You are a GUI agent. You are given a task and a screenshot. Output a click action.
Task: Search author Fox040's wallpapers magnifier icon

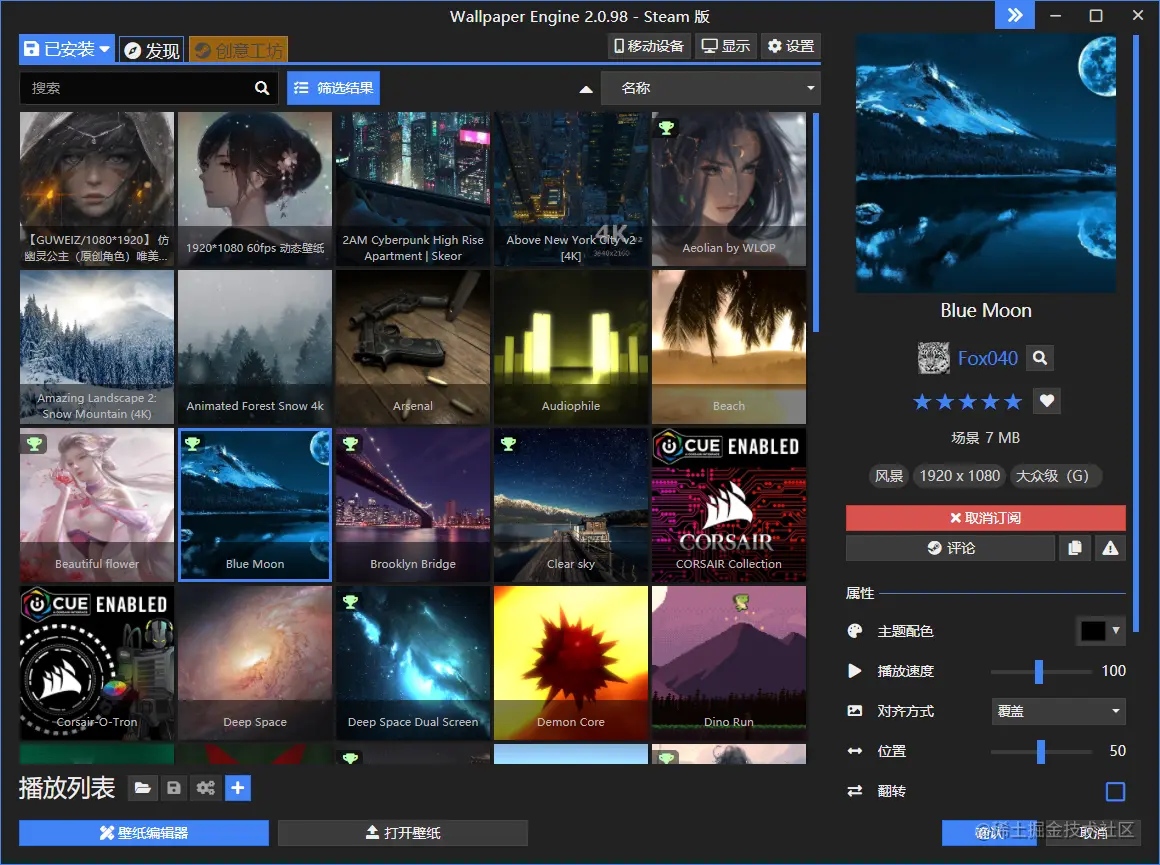click(x=1040, y=358)
